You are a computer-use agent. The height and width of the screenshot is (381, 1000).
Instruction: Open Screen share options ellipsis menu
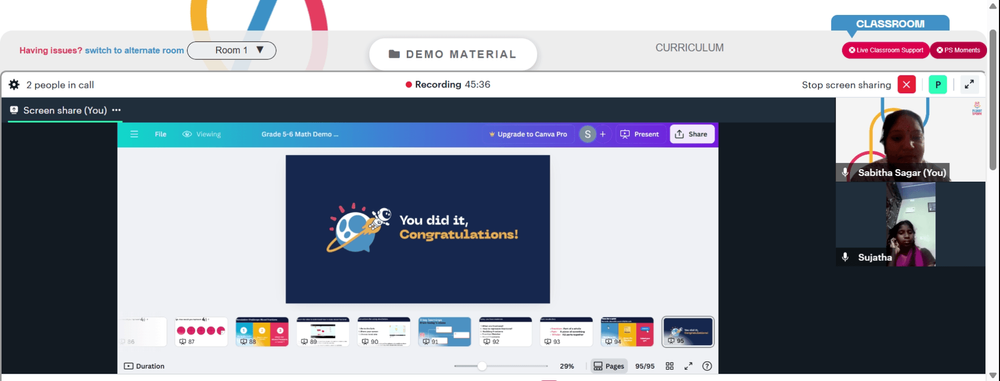click(x=116, y=110)
